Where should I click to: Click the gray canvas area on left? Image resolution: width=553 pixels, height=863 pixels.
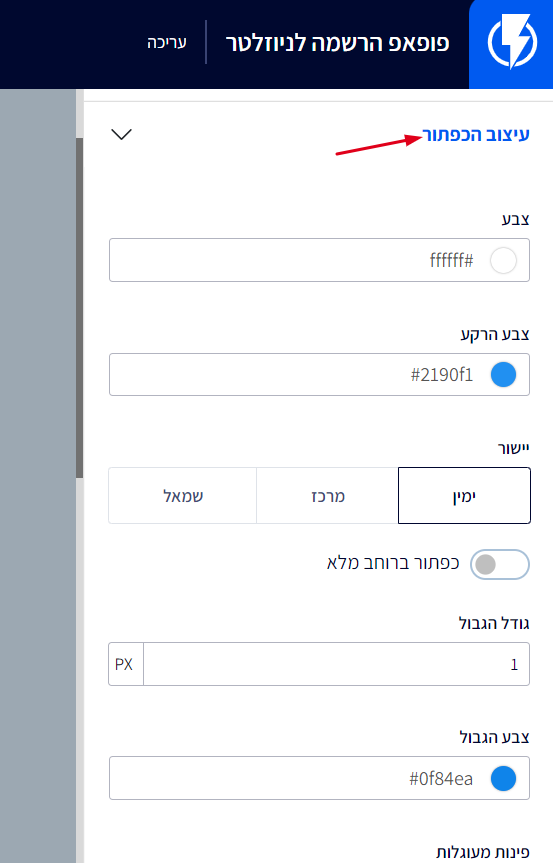point(37,476)
